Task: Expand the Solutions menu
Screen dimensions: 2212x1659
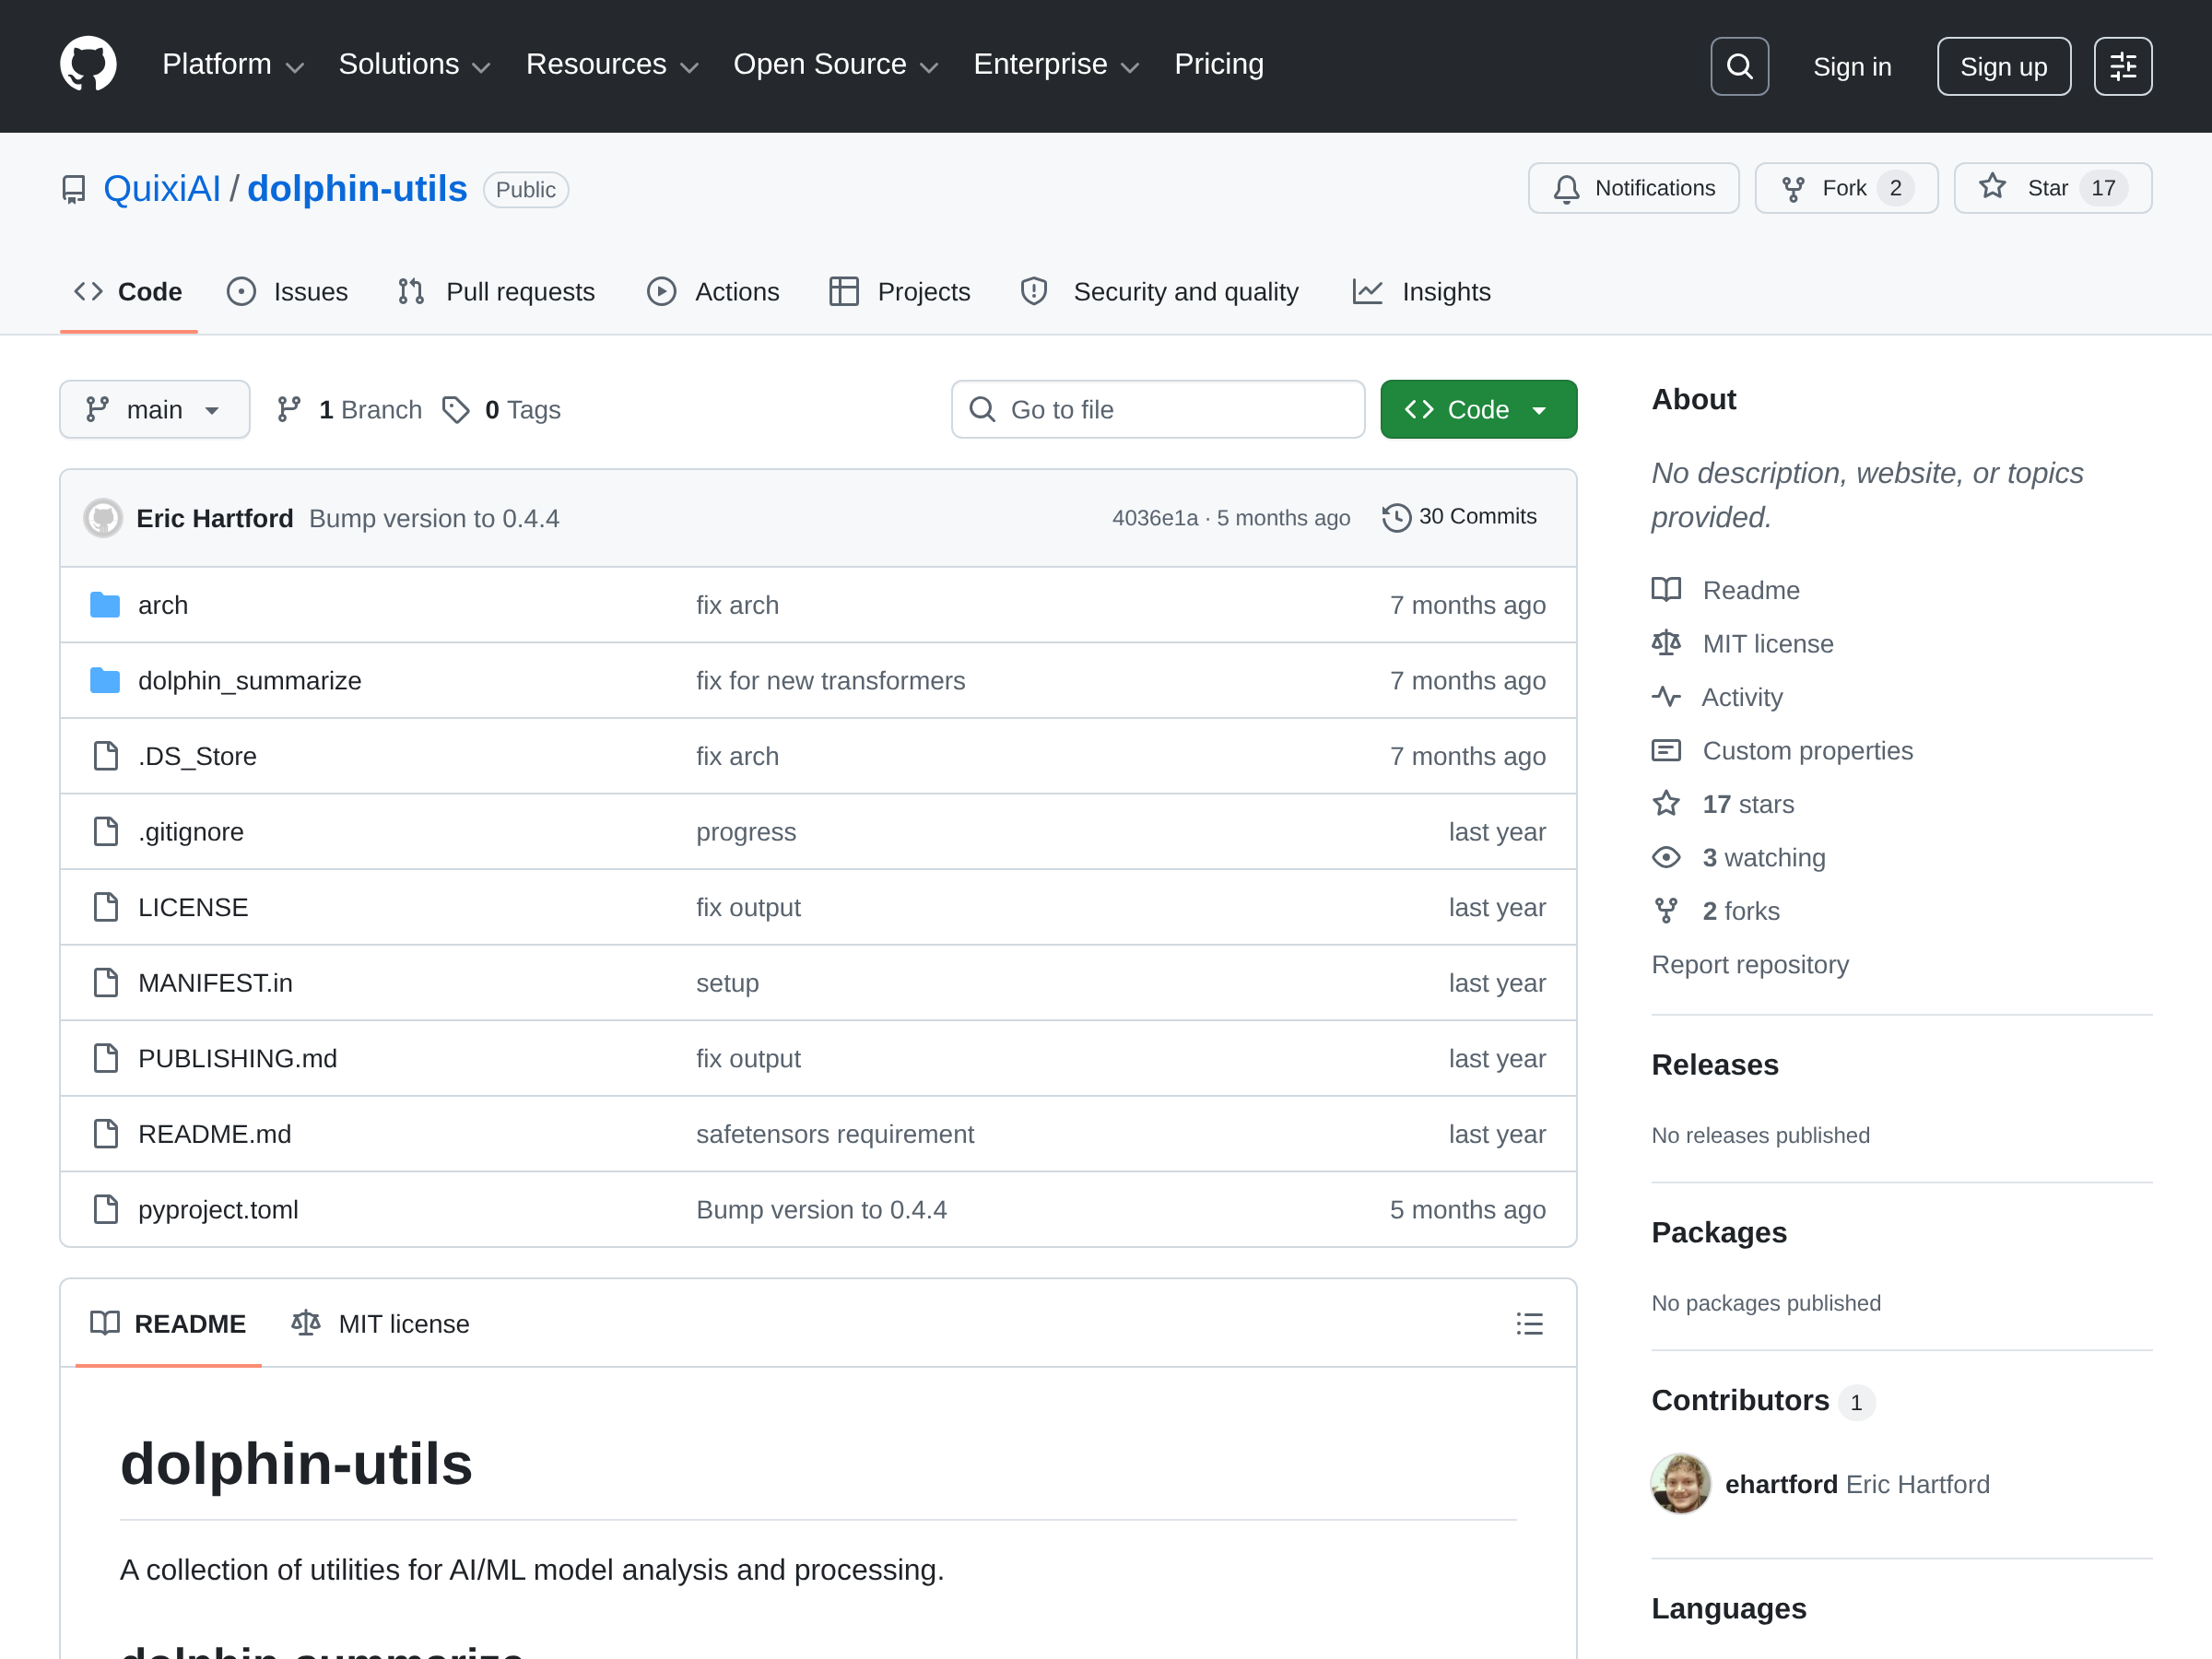Action: coord(414,65)
